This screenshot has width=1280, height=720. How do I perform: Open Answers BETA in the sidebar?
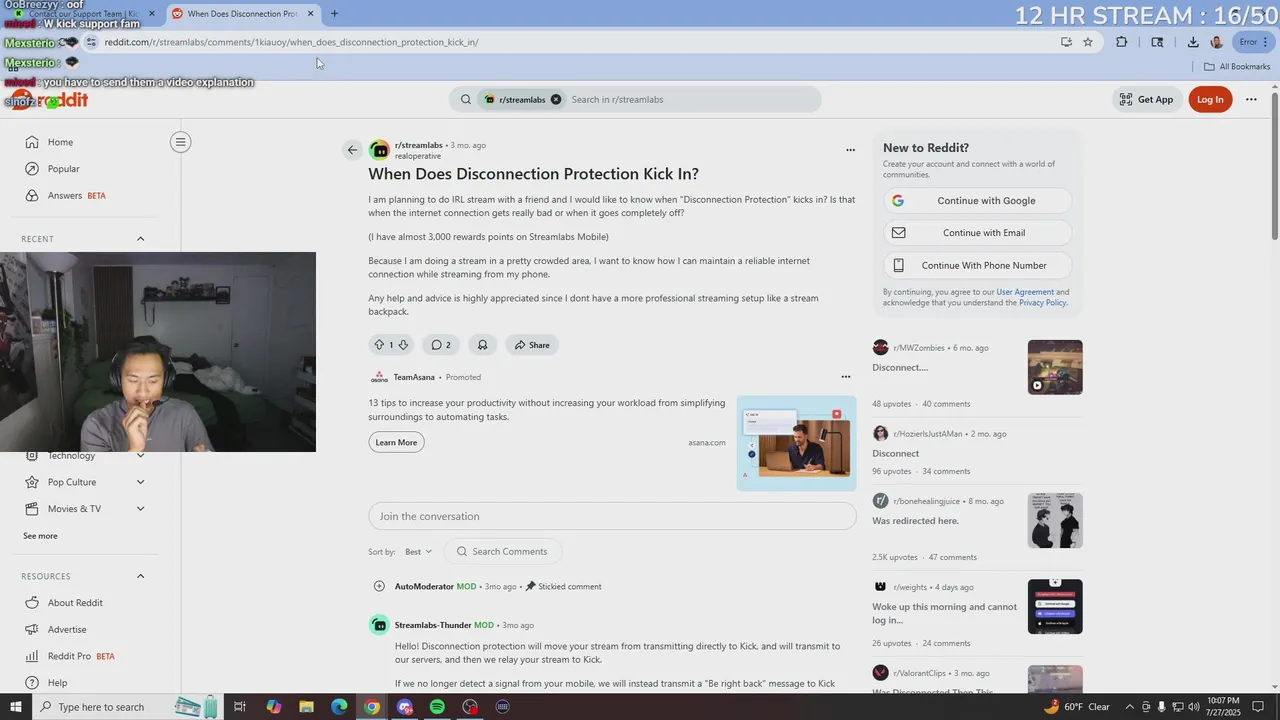tap(76, 196)
